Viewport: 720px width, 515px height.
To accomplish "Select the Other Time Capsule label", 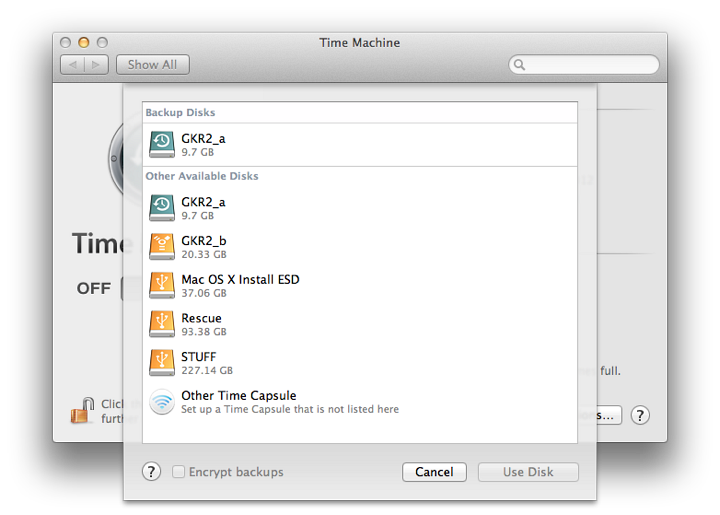I will point(239,396).
